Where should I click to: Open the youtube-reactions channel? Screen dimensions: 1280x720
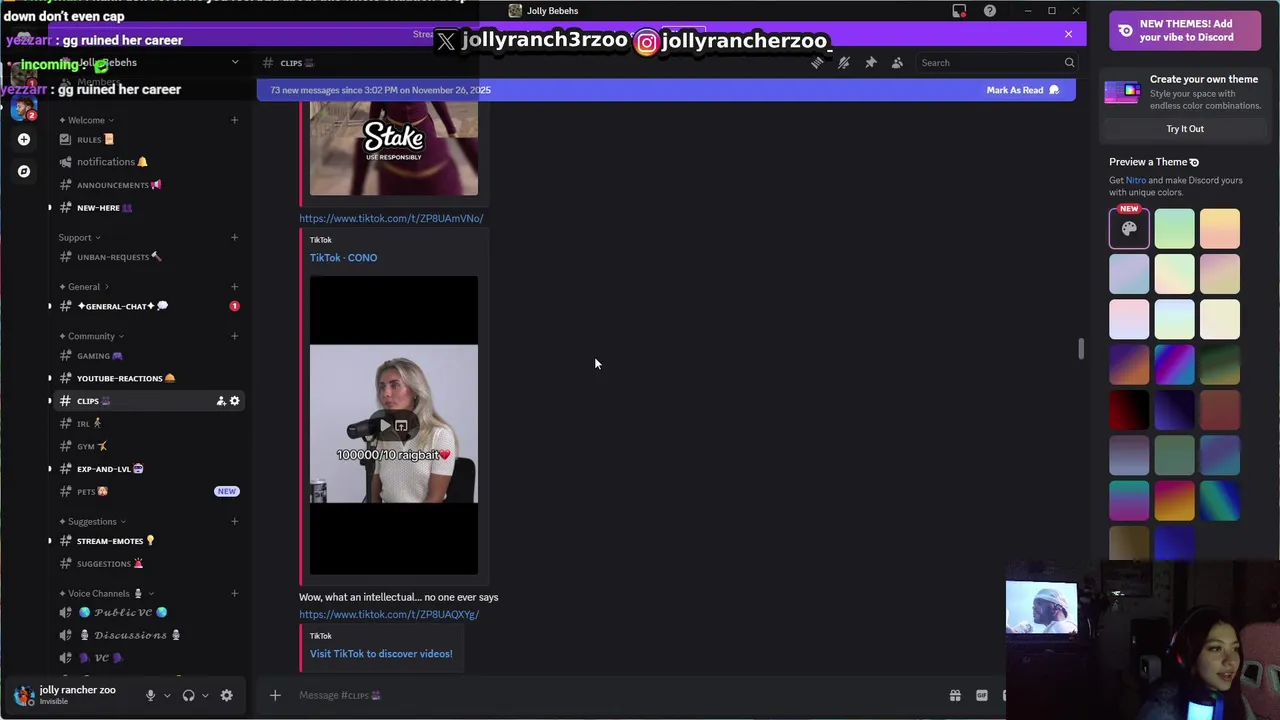coord(149,378)
